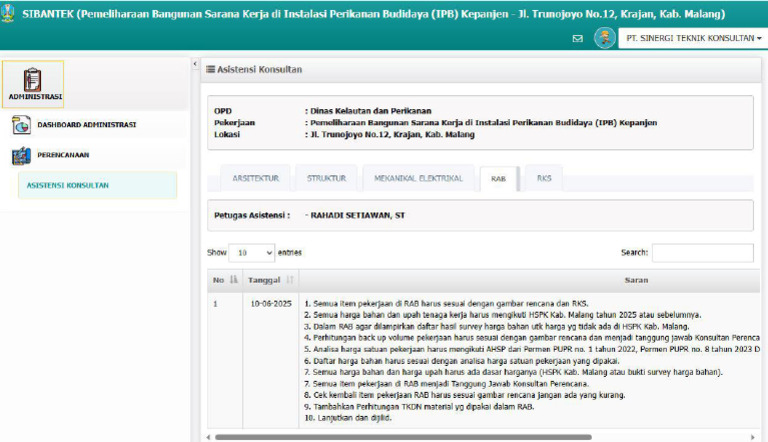Click suggestion 1 Semua item pekerjaan
This screenshot has width=768, height=442.
(446, 304)
